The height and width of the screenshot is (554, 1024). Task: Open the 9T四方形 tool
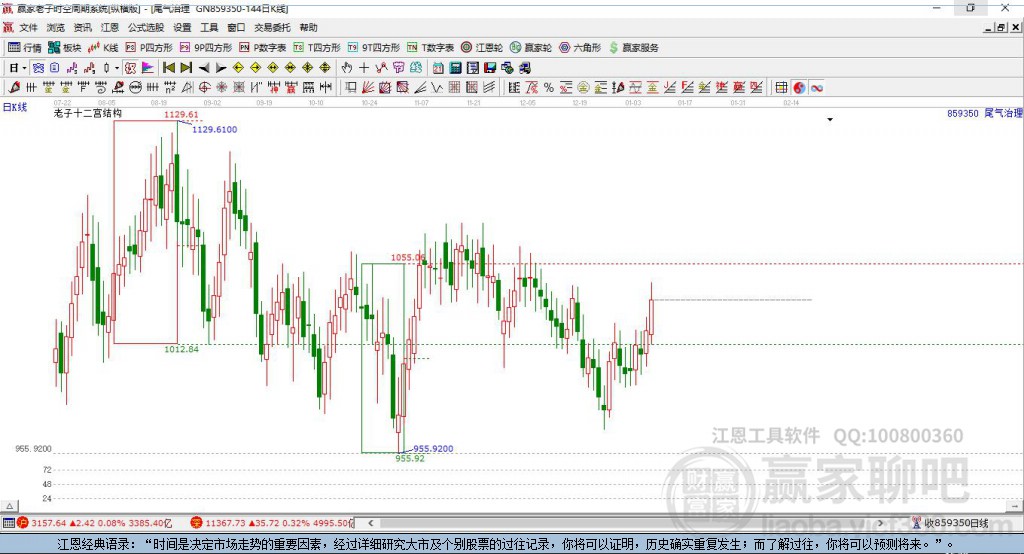[x=374, y=48]
